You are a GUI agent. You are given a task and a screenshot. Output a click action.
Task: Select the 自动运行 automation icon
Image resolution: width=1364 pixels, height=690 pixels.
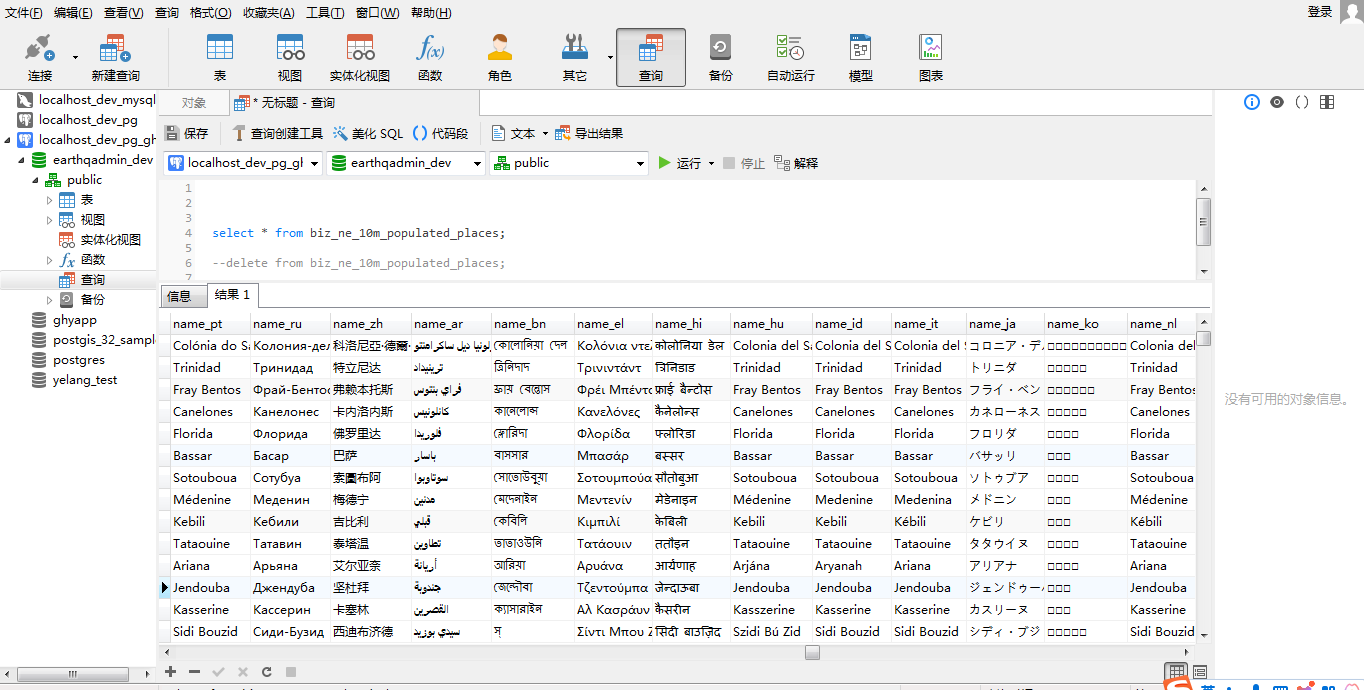pyautogui.click(x=790, y=57)
